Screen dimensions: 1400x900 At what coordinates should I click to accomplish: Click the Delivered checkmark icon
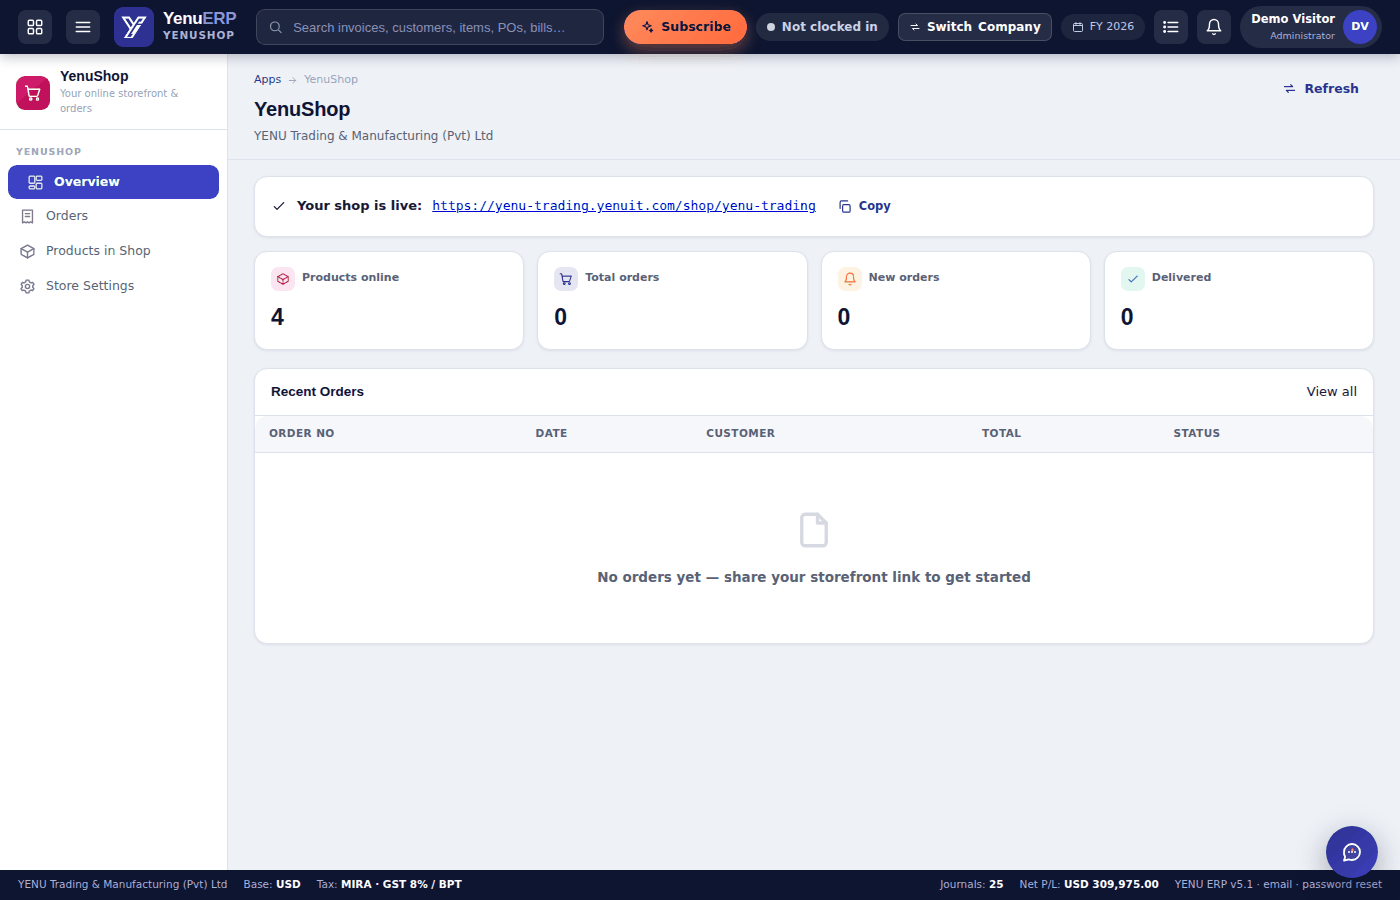point(1133,279)
